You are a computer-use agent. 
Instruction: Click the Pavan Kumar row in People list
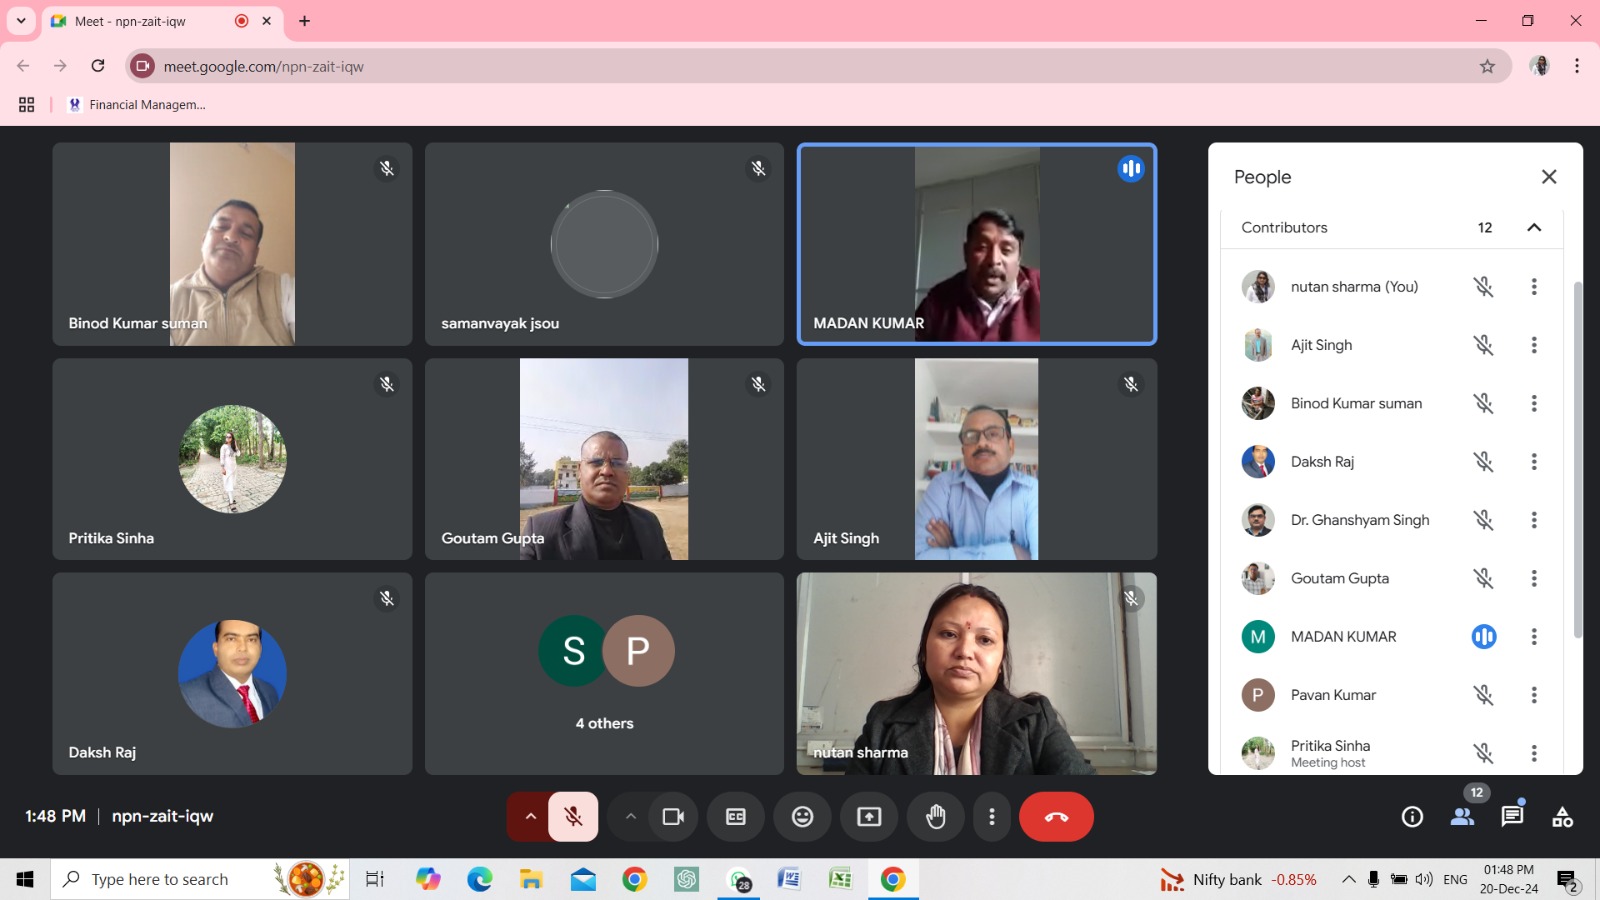click(x=1391, y=695)
